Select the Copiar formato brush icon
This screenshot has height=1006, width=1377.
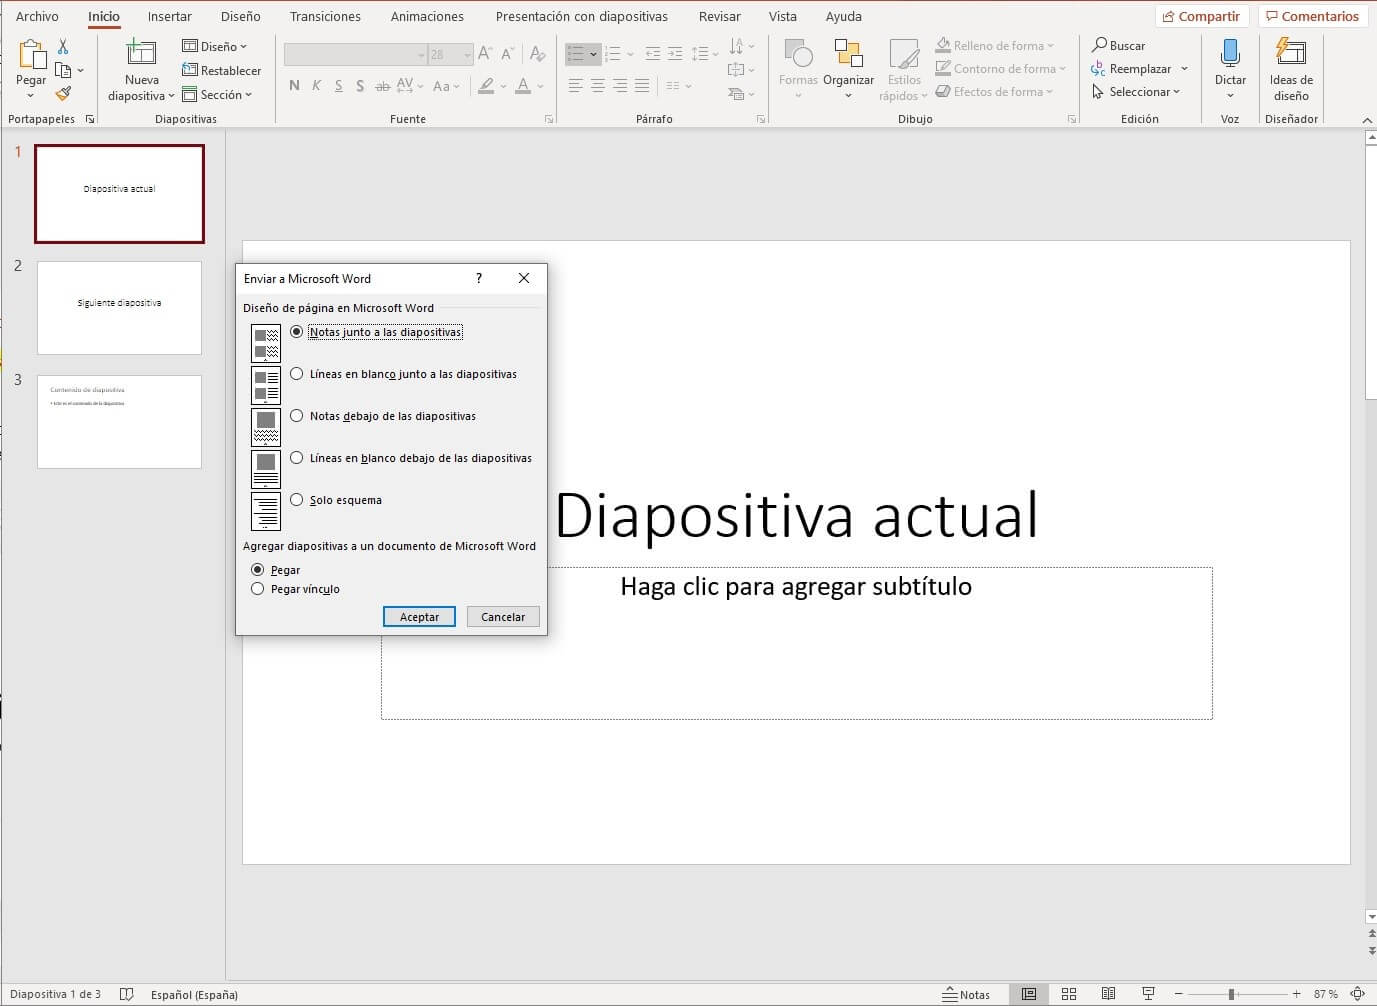tap(63, 93)
